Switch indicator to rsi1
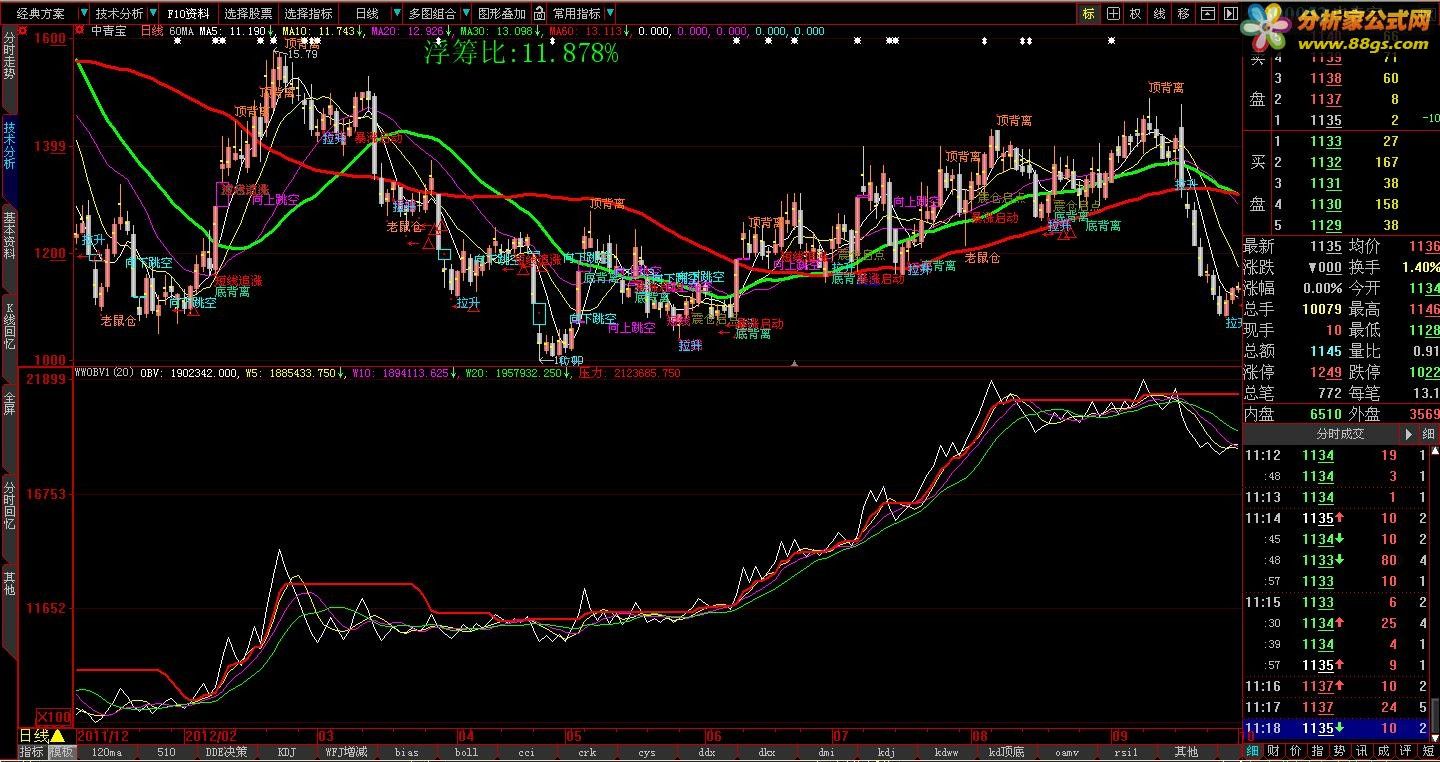This screenshot has height=762, width=1440. [1126, 752]
